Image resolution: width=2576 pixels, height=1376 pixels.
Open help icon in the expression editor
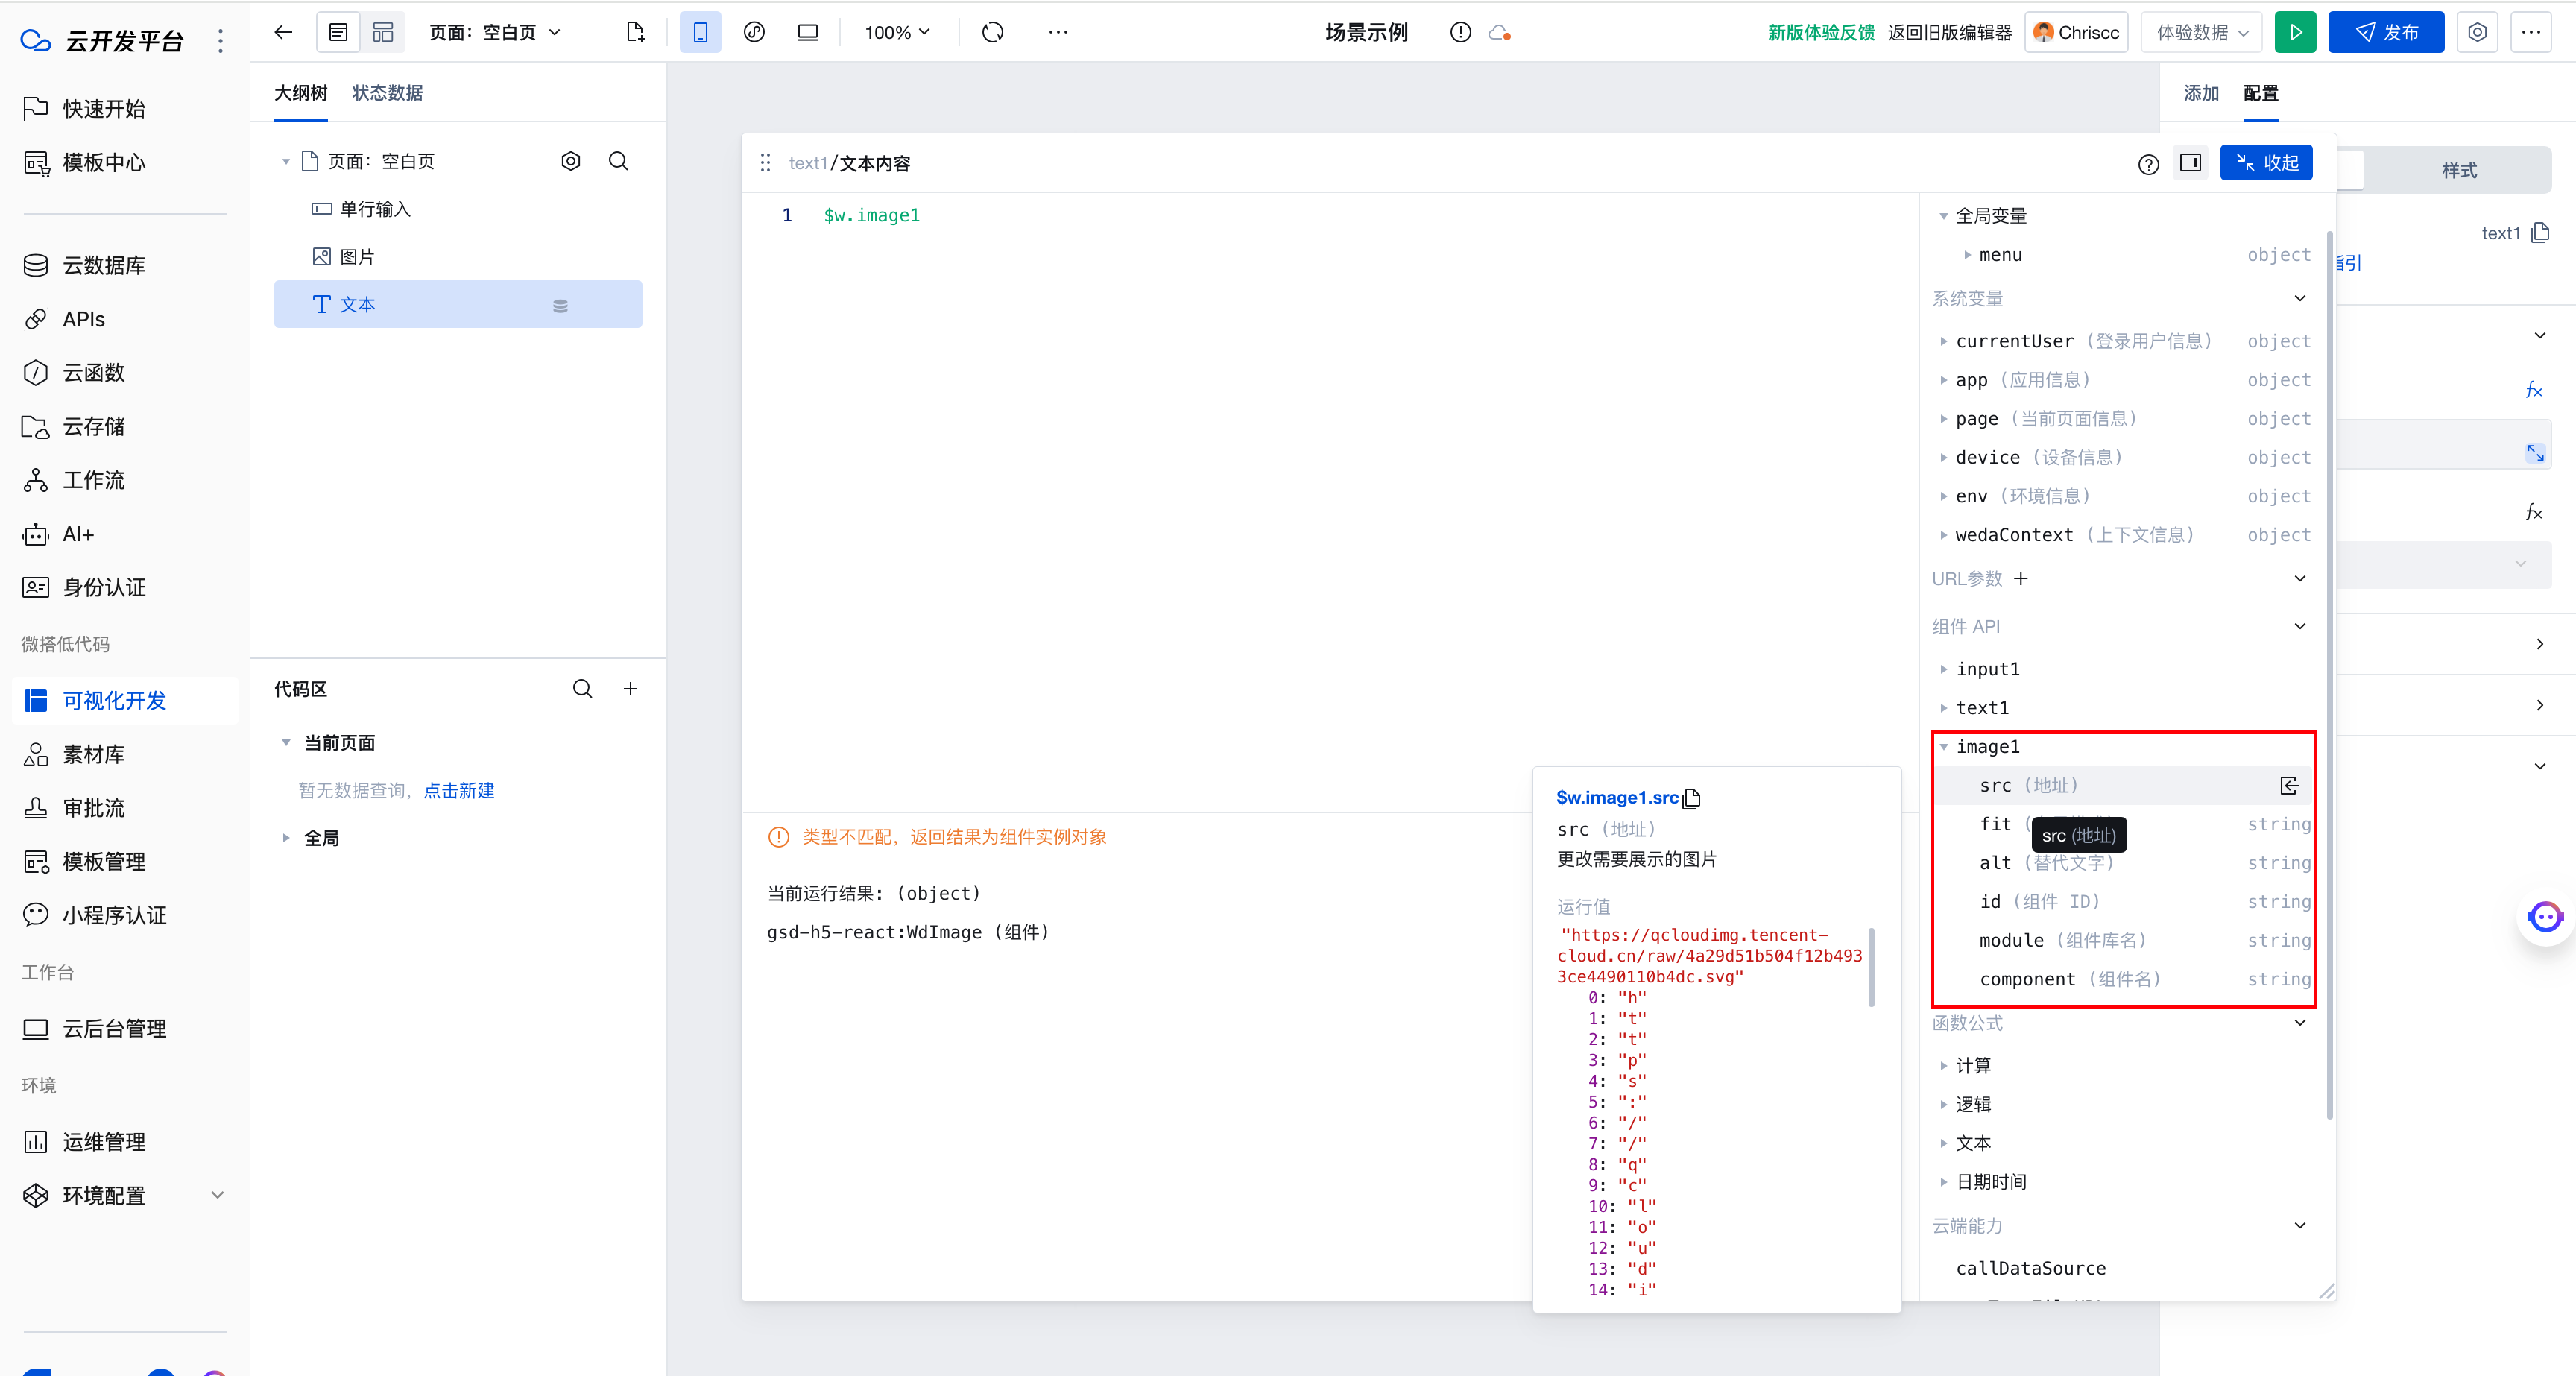[2148, 164]
